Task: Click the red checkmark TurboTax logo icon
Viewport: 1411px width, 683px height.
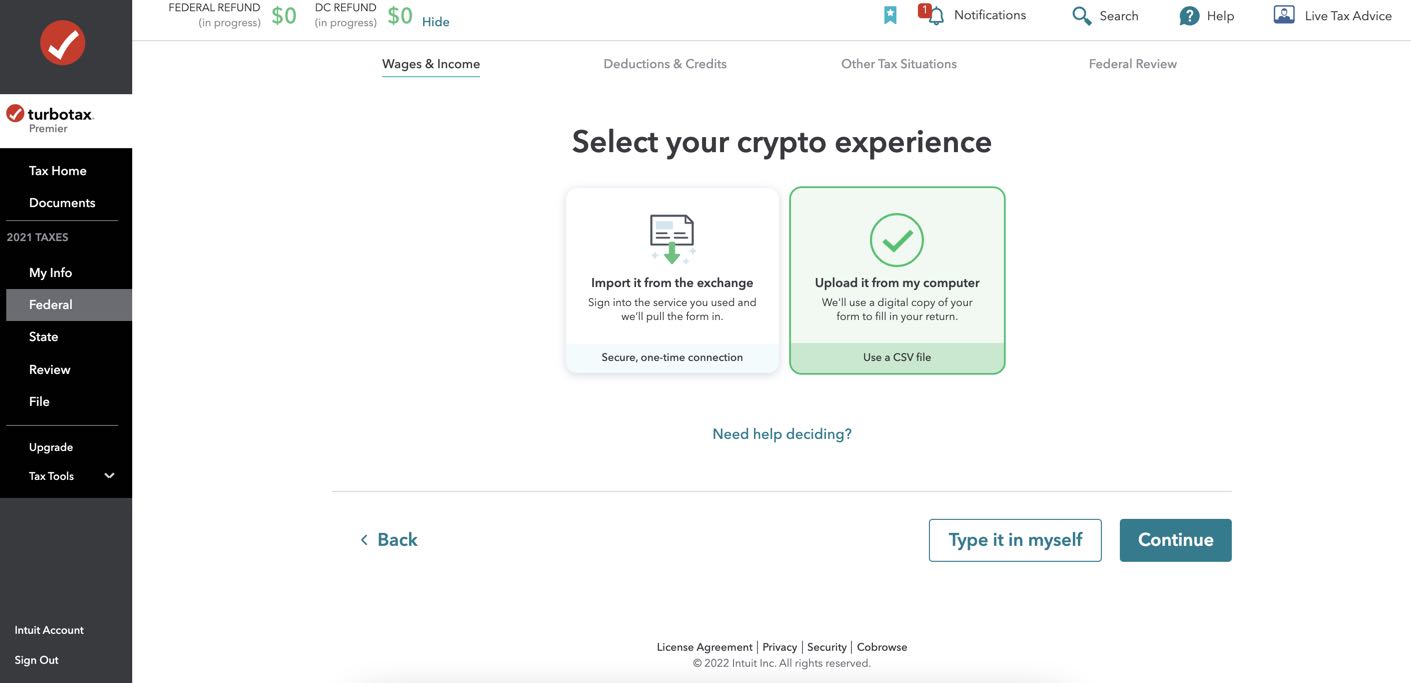Action: 63,43
